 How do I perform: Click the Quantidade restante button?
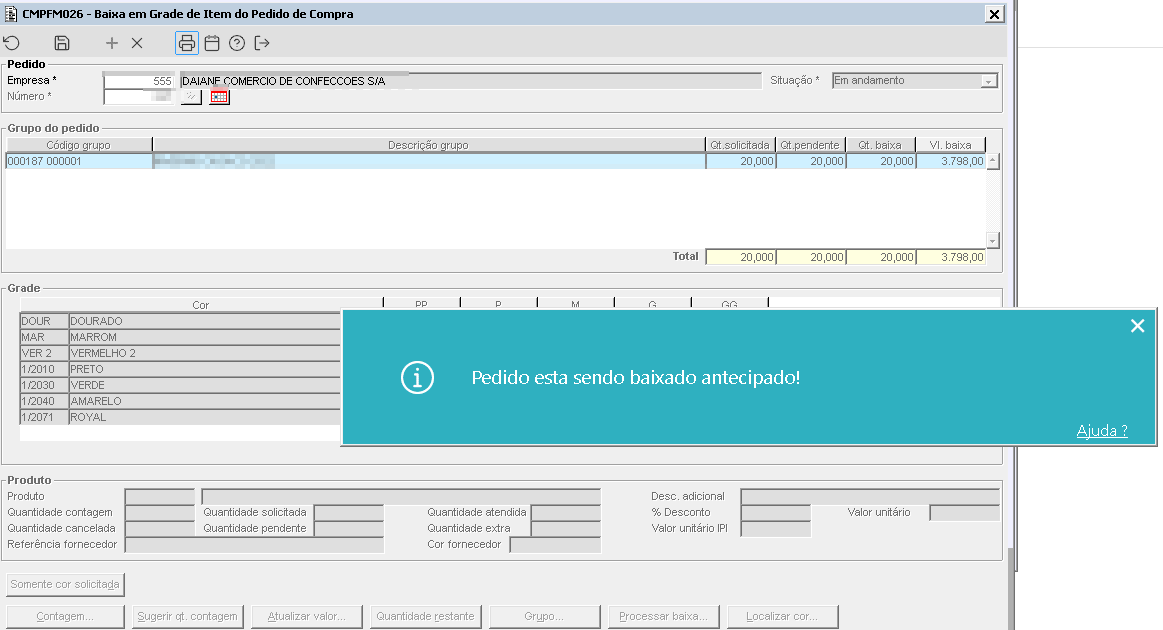tap(426, 617)
